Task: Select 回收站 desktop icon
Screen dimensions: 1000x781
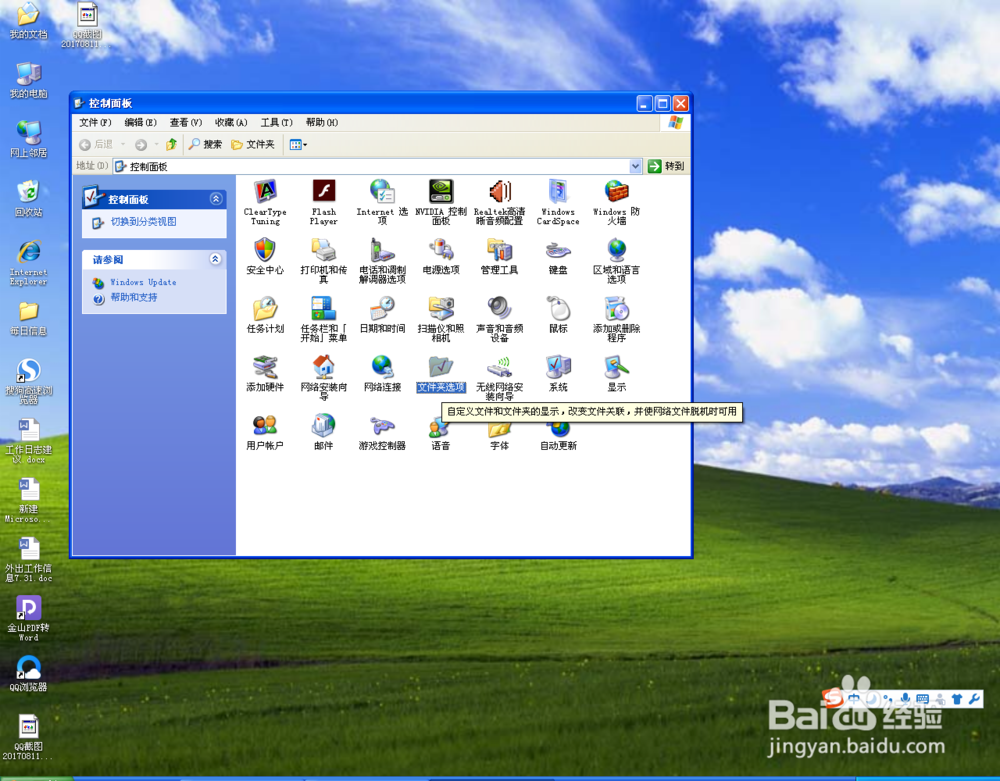Action: pyautogui.click(x=28, y=198)
